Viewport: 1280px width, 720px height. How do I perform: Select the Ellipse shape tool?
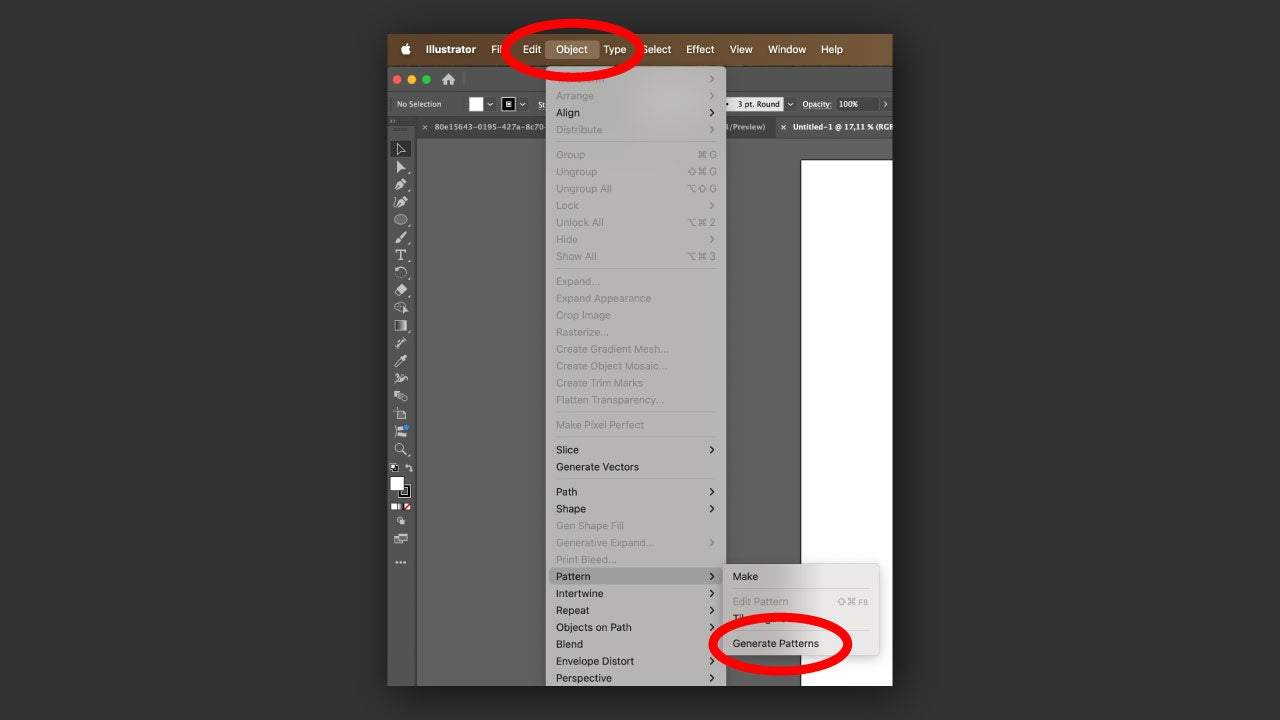[401, 220]
